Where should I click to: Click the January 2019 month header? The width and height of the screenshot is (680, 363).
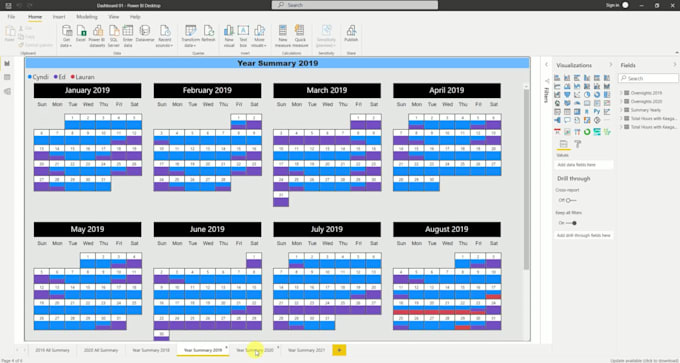pyautogui.click(x=87, y=91)
